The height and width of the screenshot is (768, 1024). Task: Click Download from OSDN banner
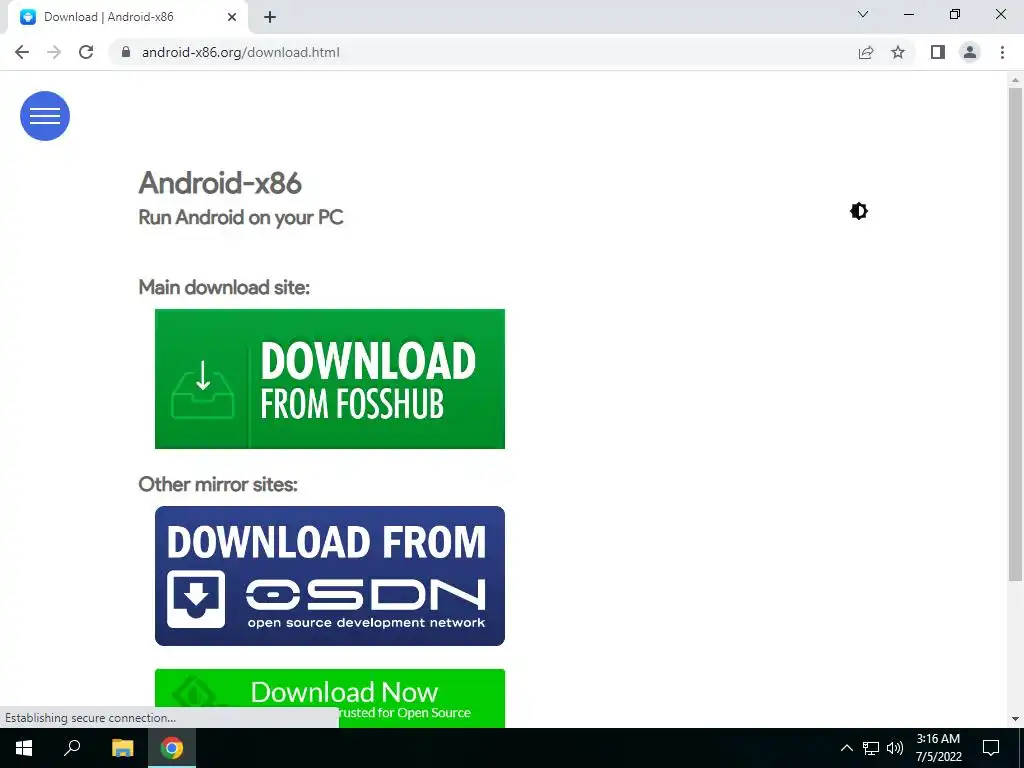point(330,576)
